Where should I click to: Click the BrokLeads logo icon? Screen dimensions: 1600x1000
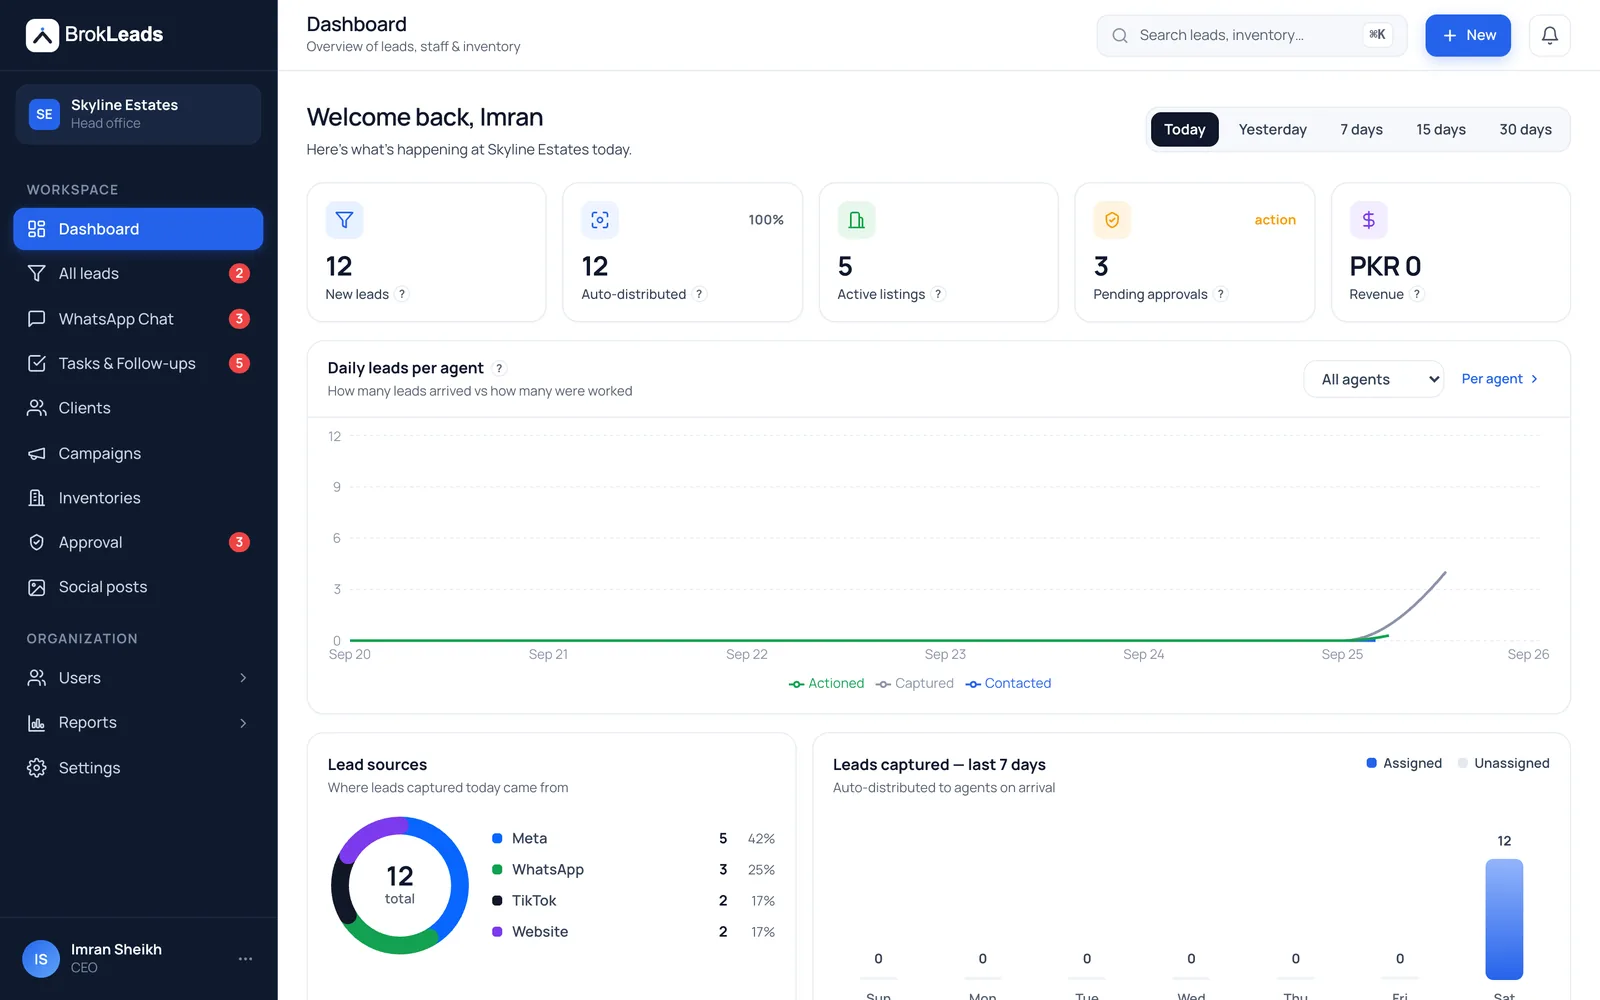pyautogui.click(x=42, y=35)
